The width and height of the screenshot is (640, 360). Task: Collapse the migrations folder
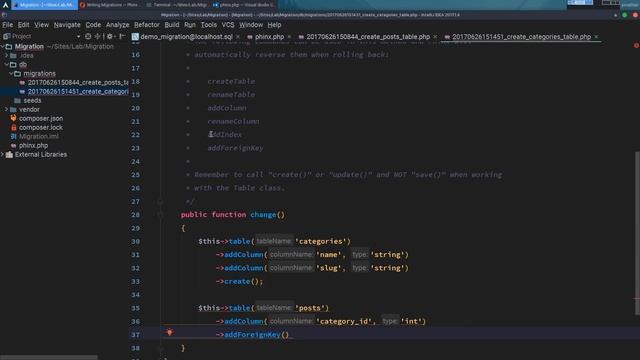pyautogui.click(x=11, y=73)
